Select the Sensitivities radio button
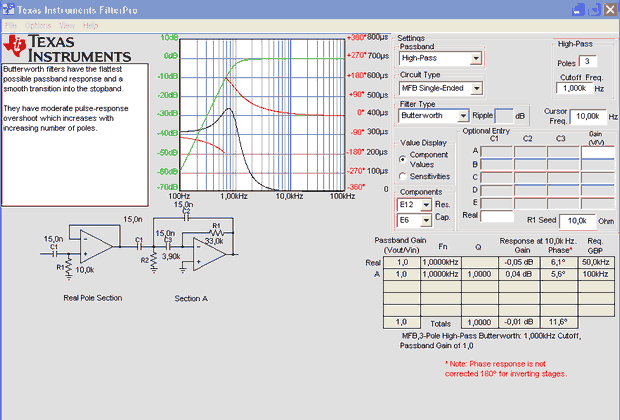Image resolution: width=620 pixels, height=420 pixels. pyautogui.click(x=403, y=176)
